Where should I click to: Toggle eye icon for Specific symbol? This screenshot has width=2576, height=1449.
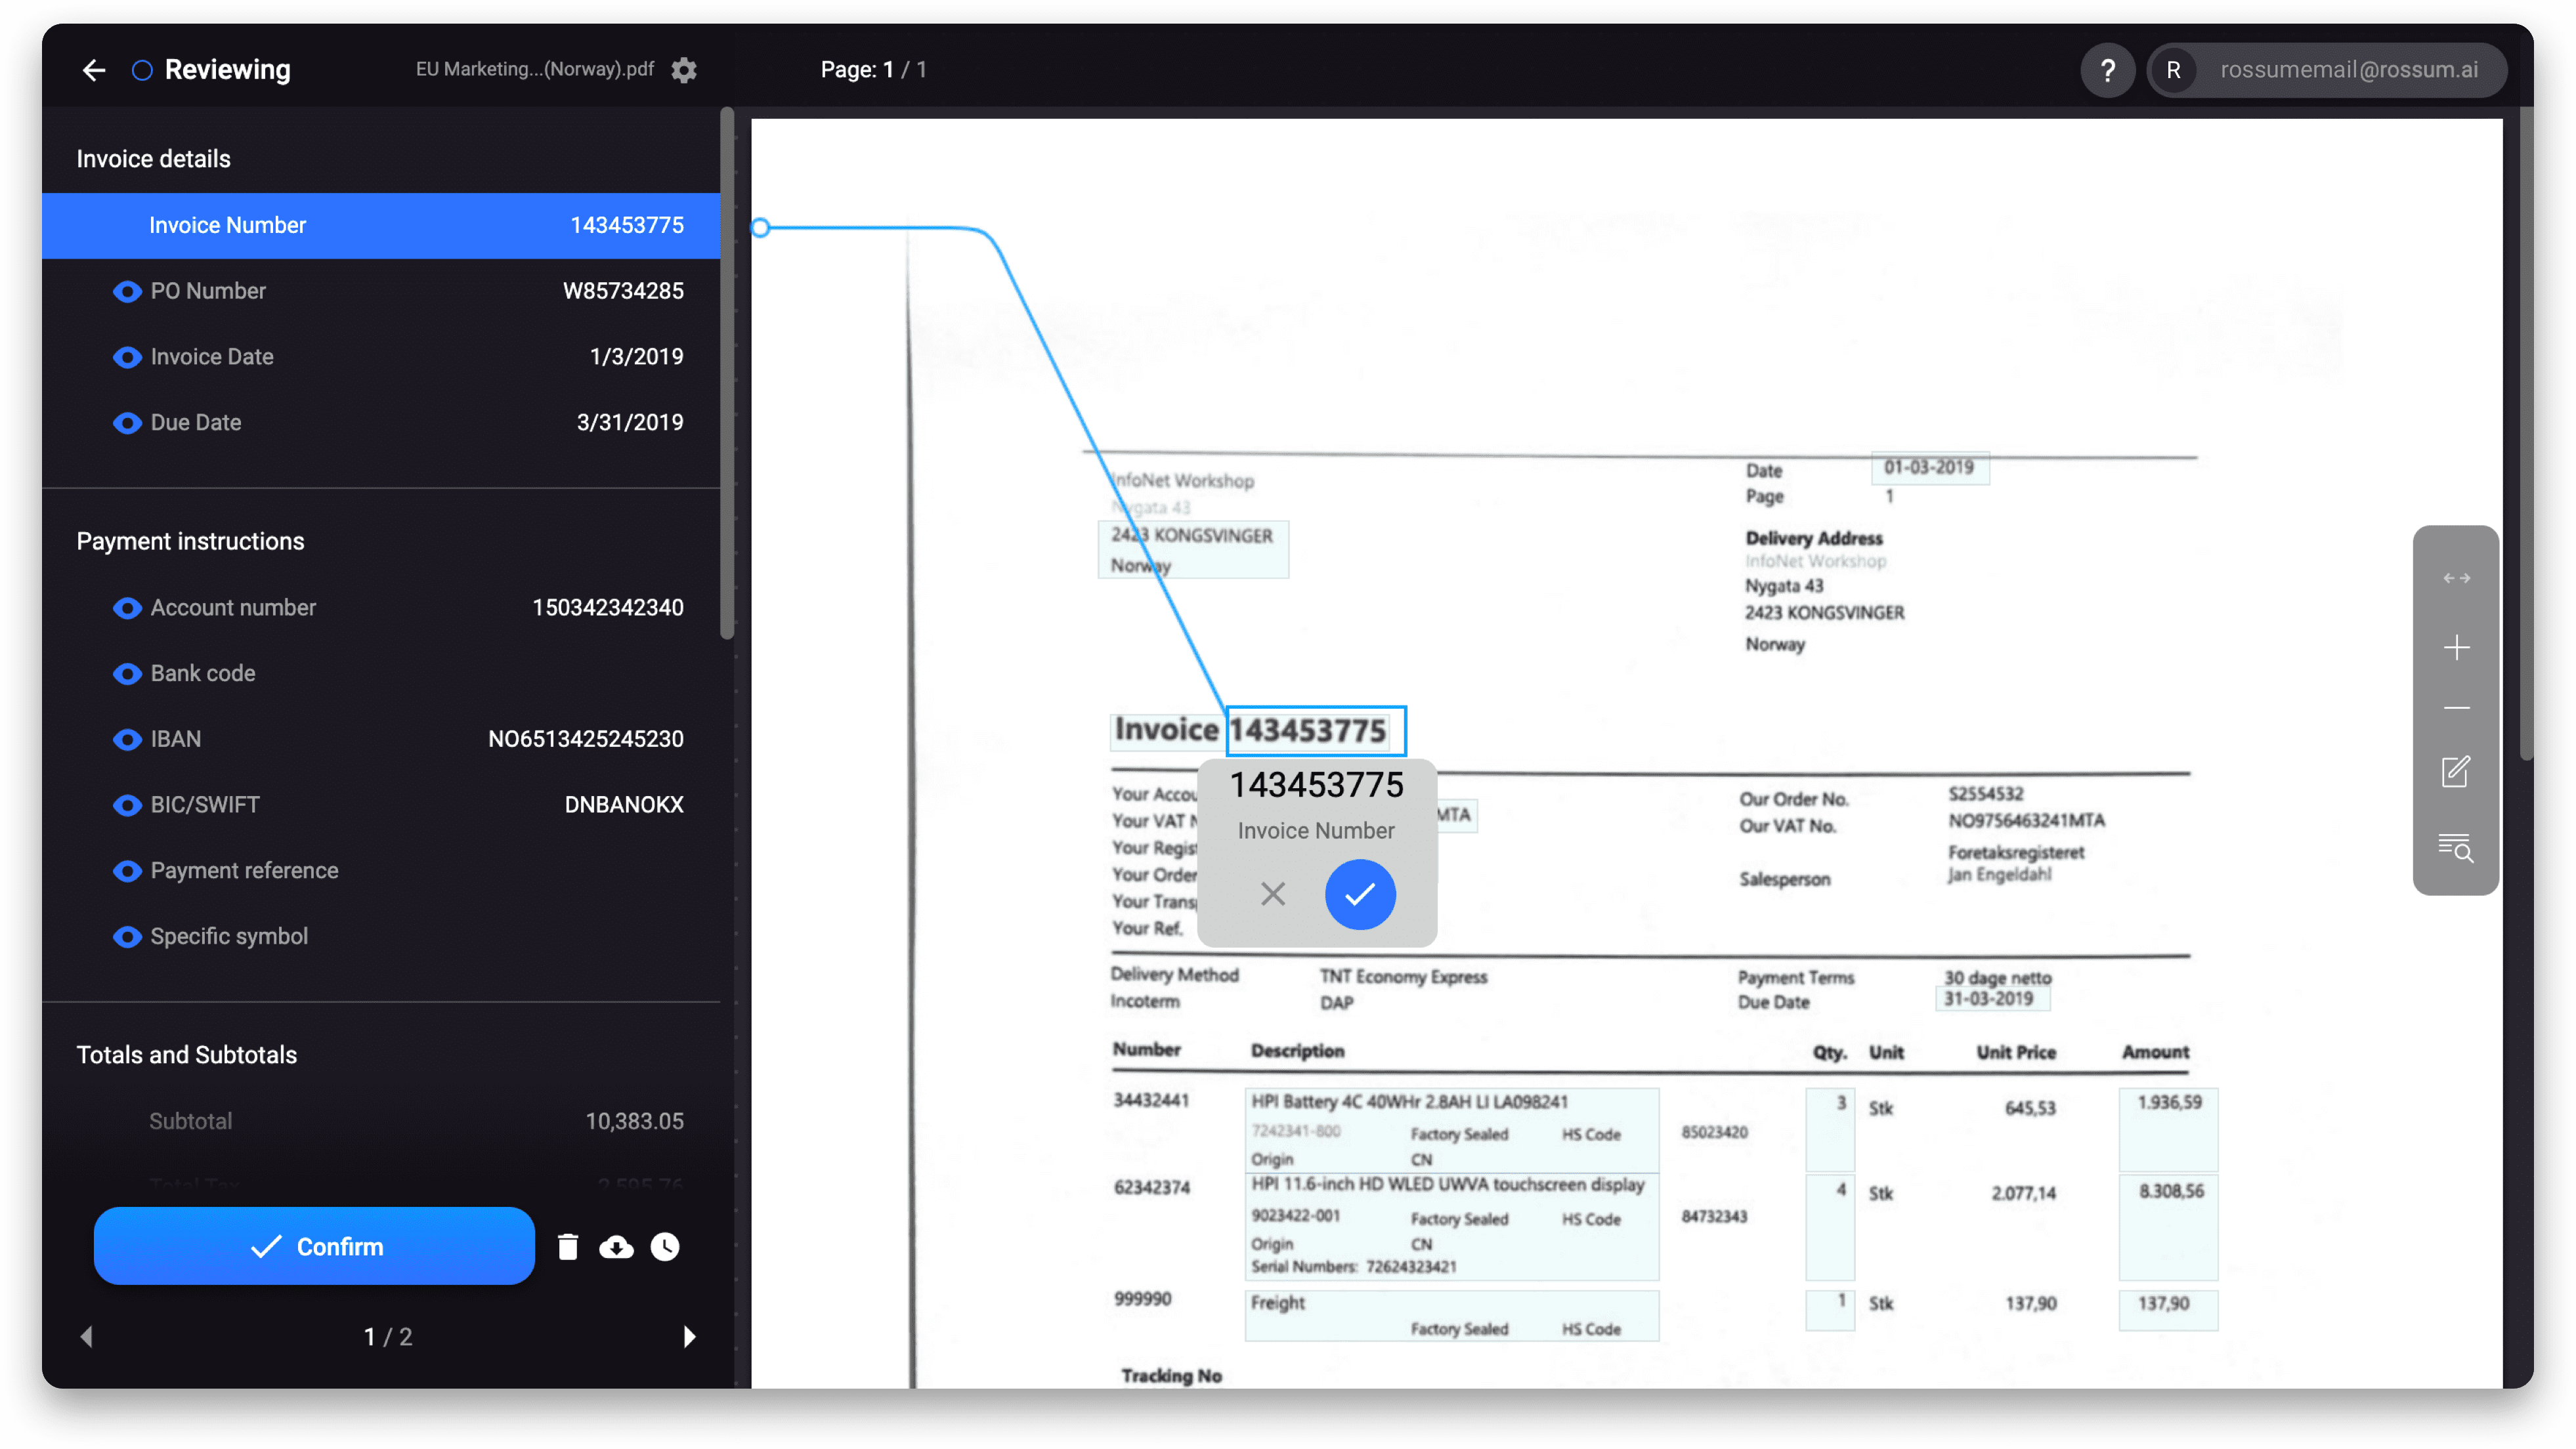coord(127,937)
